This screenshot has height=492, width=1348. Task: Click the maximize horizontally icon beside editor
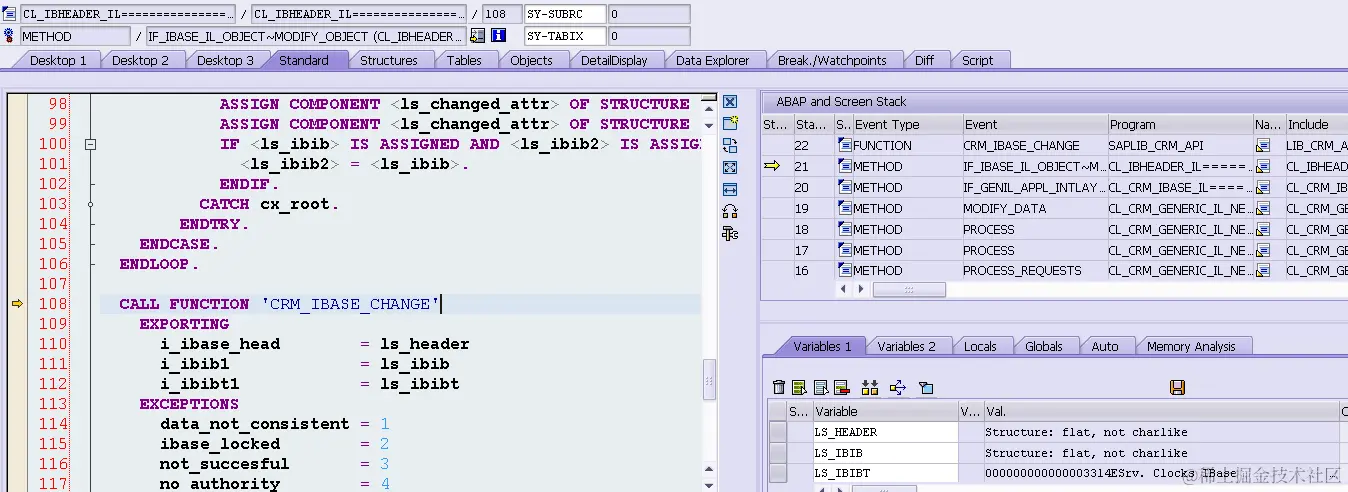pyautogui.click(x=730, y=189)
